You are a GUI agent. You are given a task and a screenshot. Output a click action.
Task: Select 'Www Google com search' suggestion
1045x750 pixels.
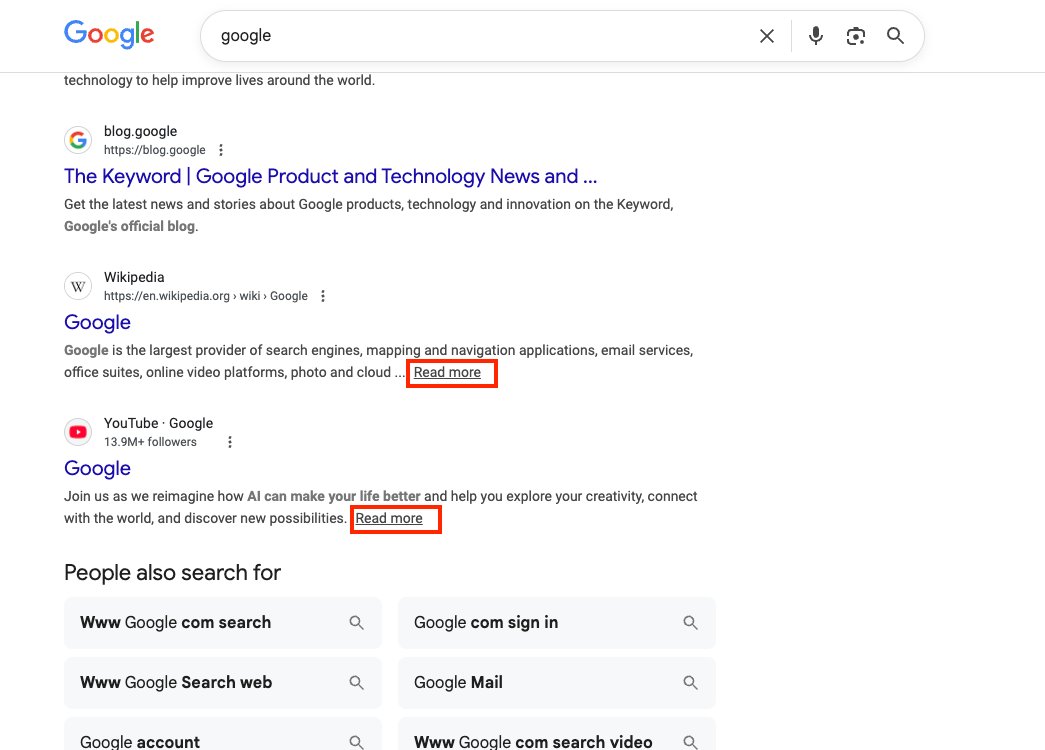click(x=222, y=623)
